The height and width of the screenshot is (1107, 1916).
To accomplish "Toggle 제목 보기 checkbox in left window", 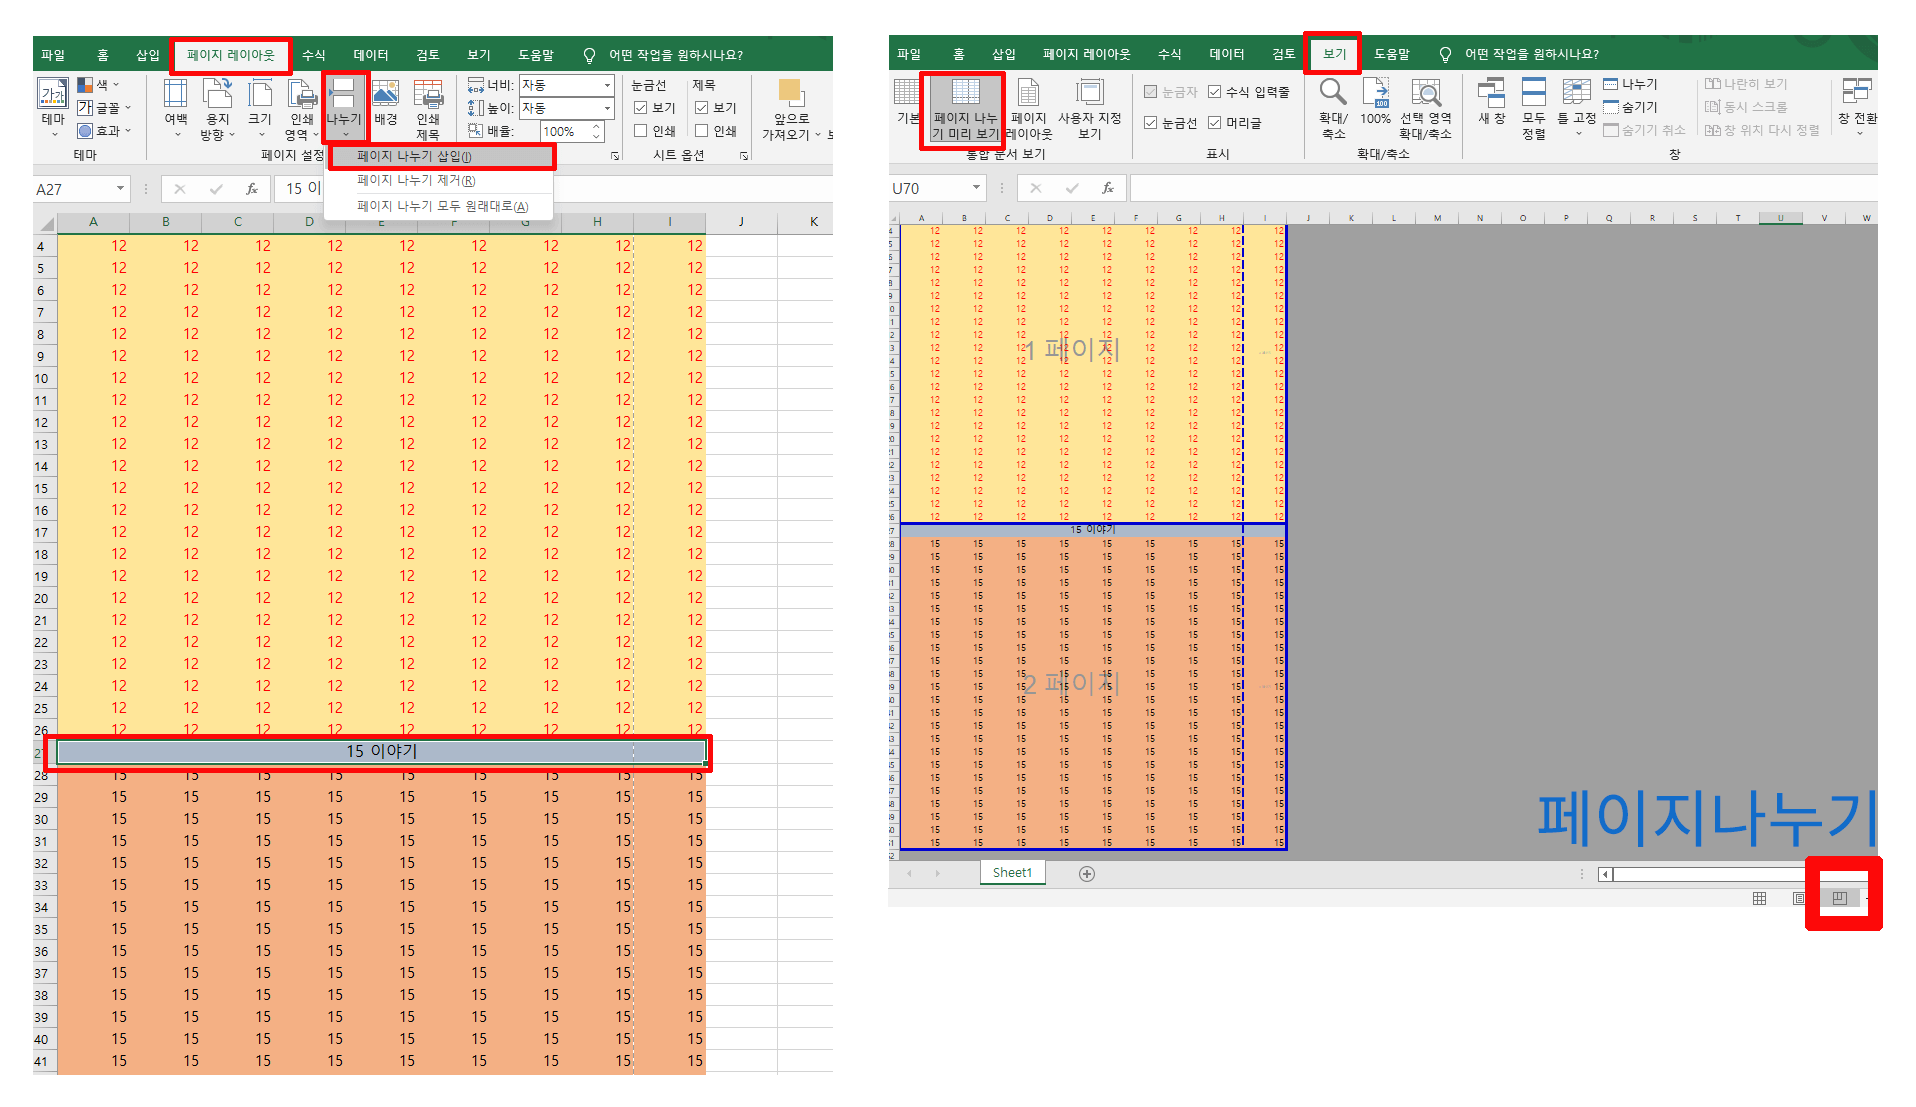I will pos(702,108).
